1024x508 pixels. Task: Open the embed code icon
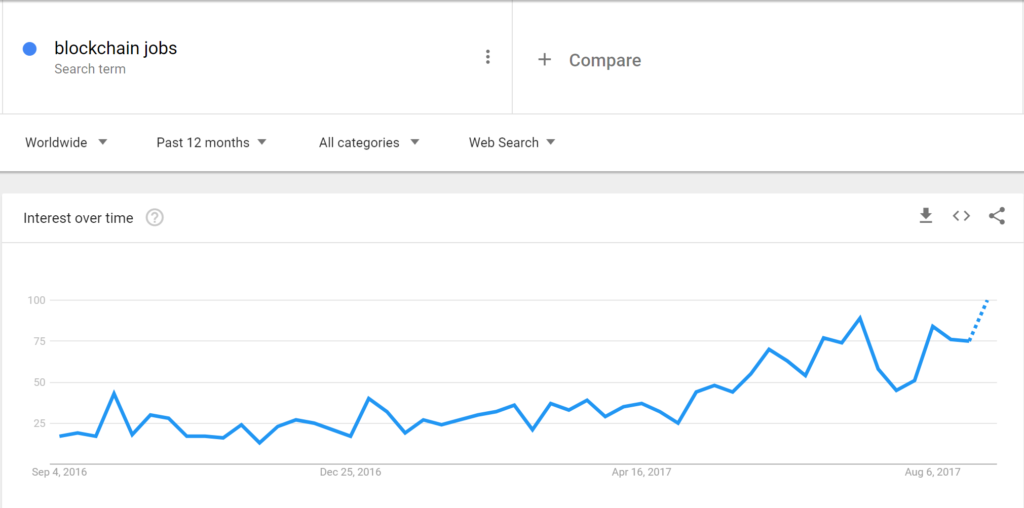click(961, 216)
